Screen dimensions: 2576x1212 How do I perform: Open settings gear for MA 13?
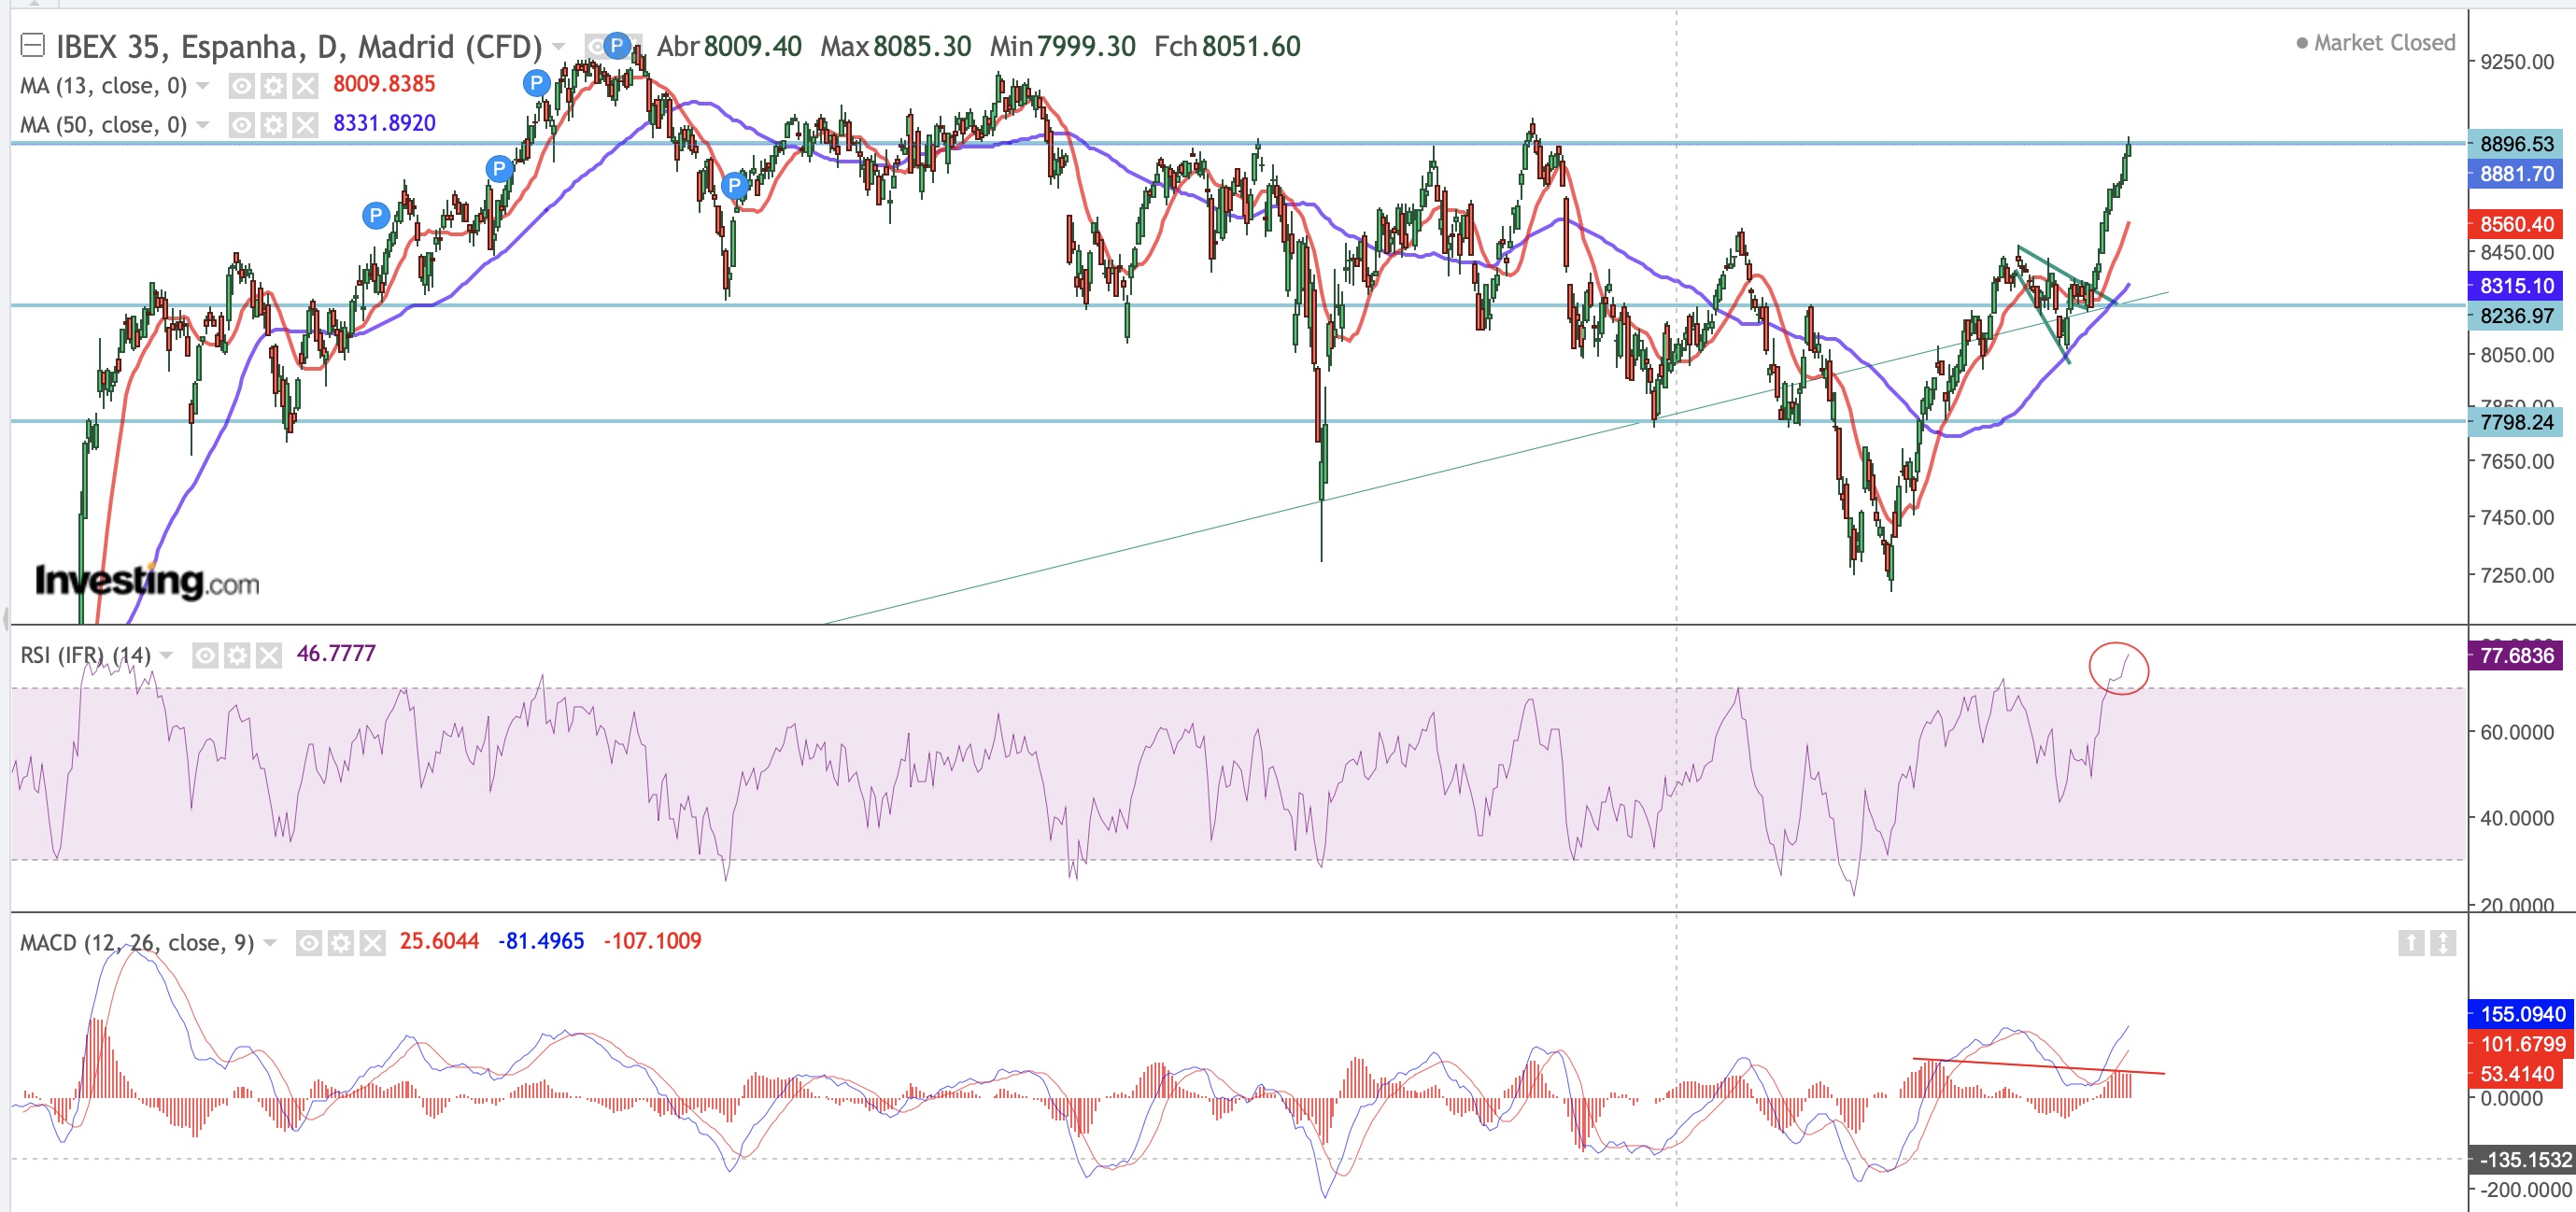273,86
